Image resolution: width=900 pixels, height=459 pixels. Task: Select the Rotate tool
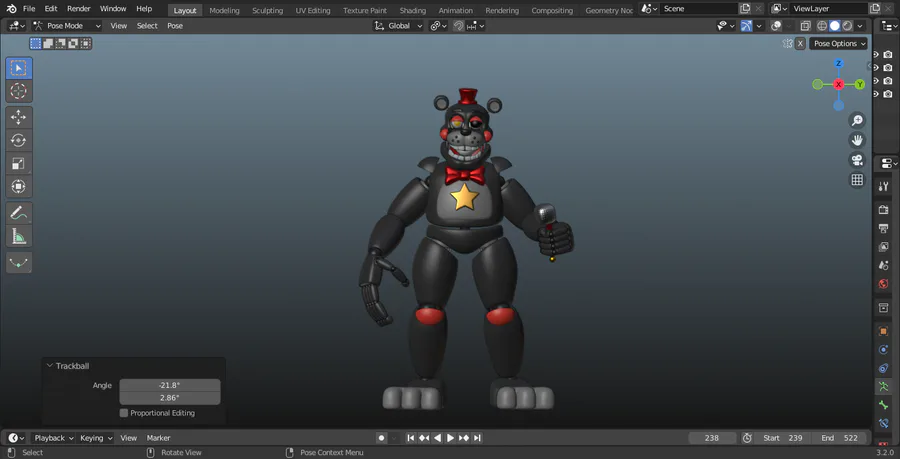(19, 141)
